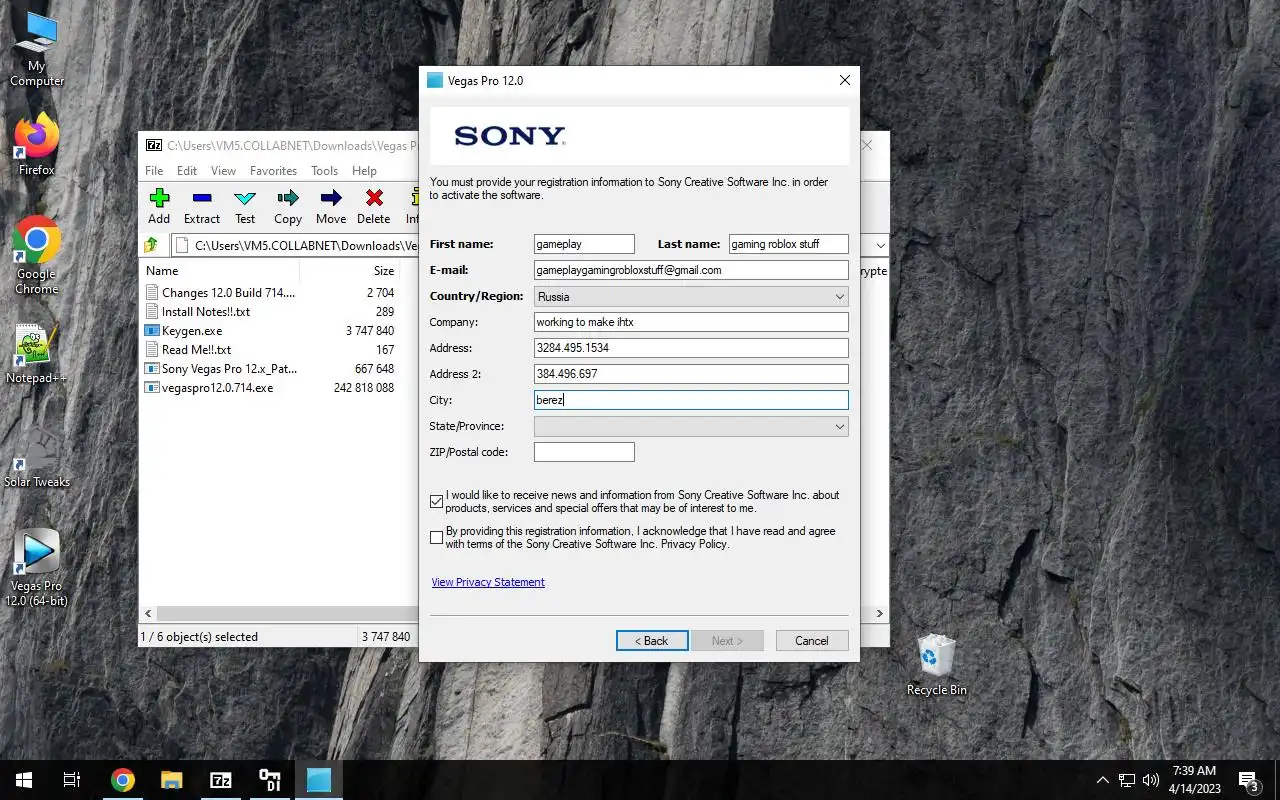Screen dimensions: 1280x800
Task: Click File Explorer icon on the taskbar
Action: pyautogui.click(x=172, y=780)
